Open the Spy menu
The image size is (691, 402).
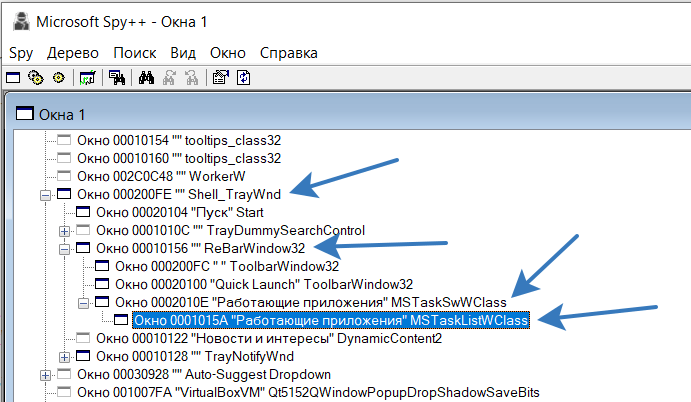pos(21,53)
